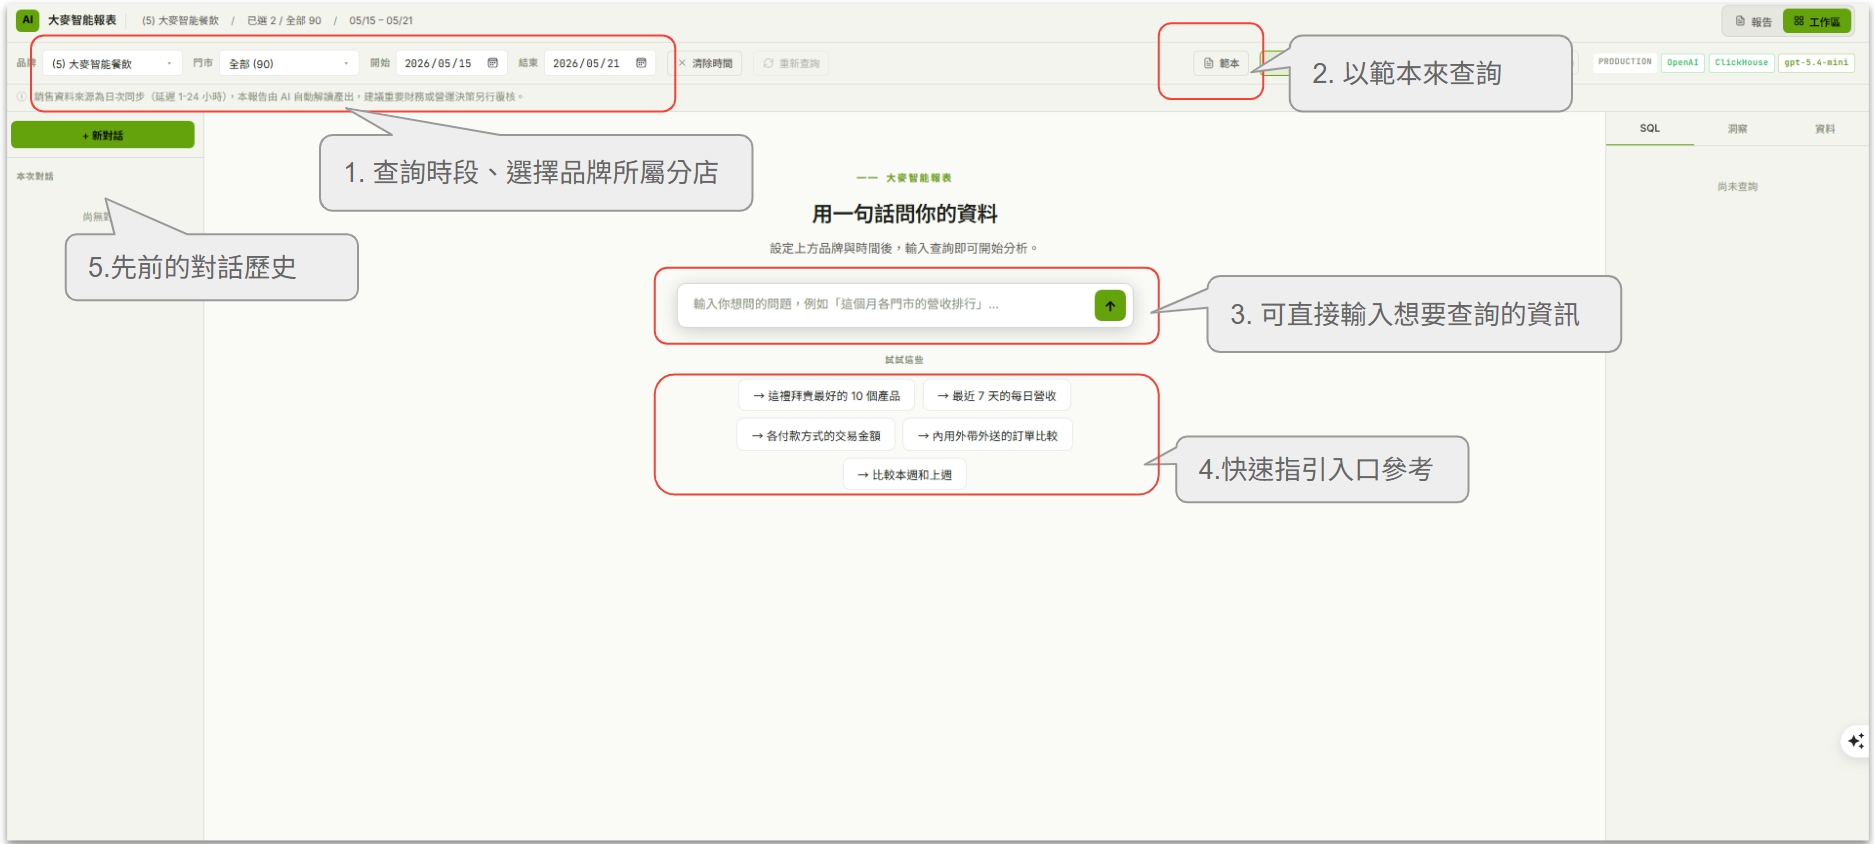The height and width of the screenshot is (844, 1874).
Task: Open the end date calendar picker icon
Action: pos(641,63)
